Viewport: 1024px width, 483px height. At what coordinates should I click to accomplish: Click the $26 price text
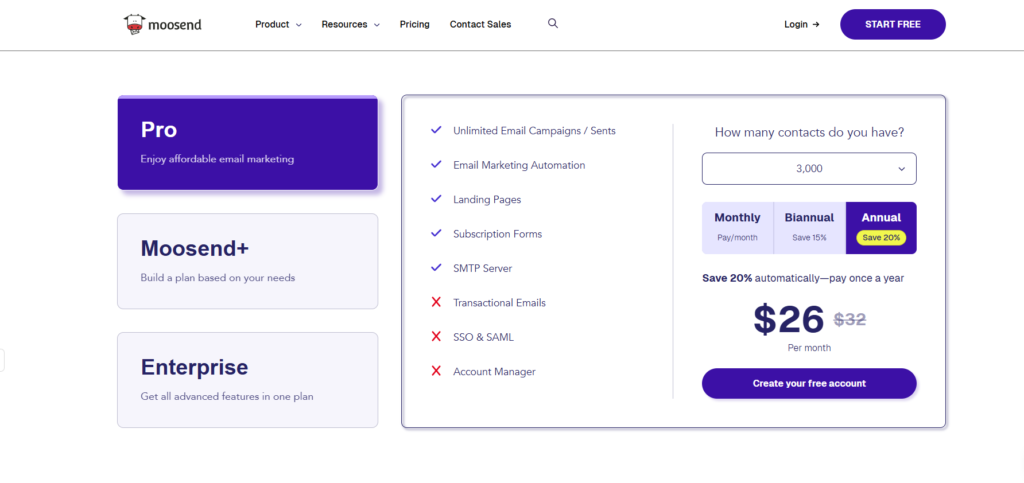[x=789, y=319]
